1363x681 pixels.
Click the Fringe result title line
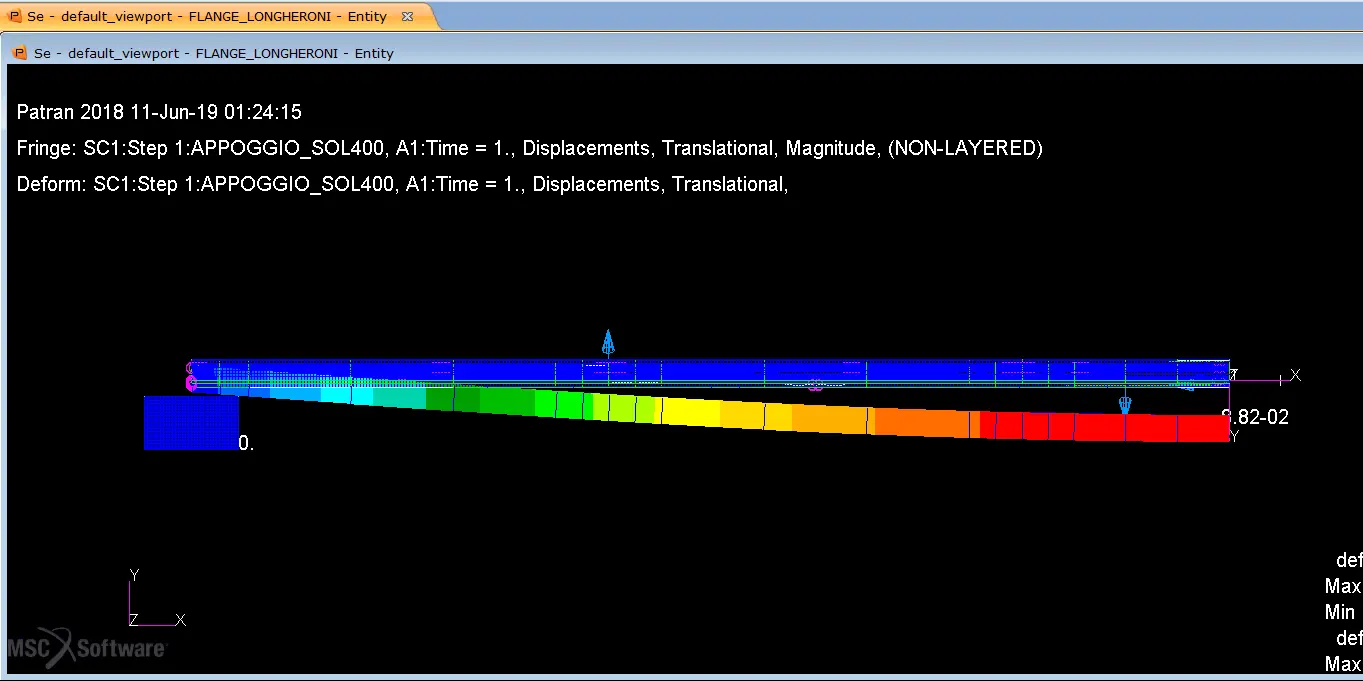click(x=530, y=148)
